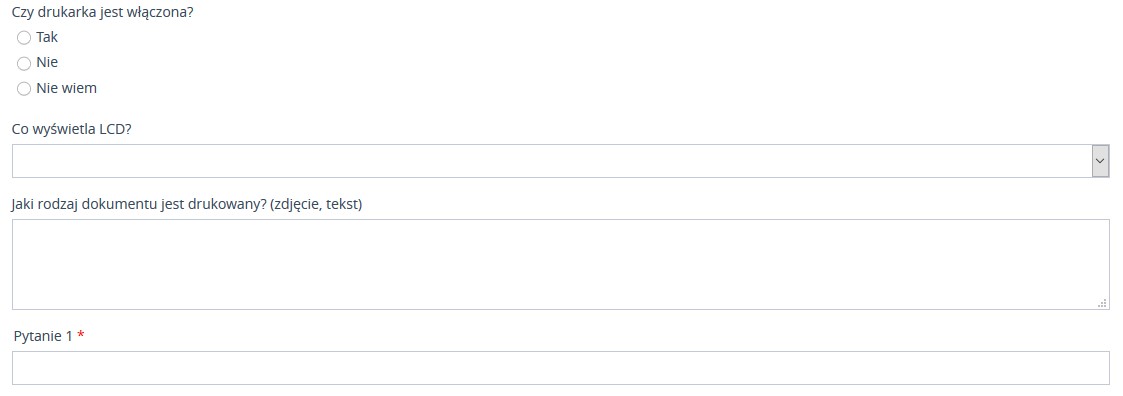Screen dimensions: 1123x396
Task: Click the chevron icon in LCD select
Action: pos(1100,161)
